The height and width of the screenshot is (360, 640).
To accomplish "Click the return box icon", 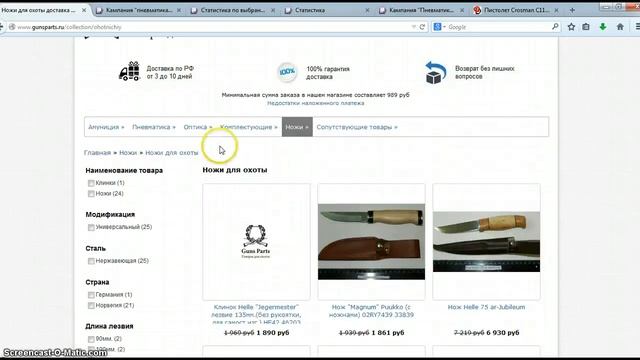I will (x=435, y=73).
